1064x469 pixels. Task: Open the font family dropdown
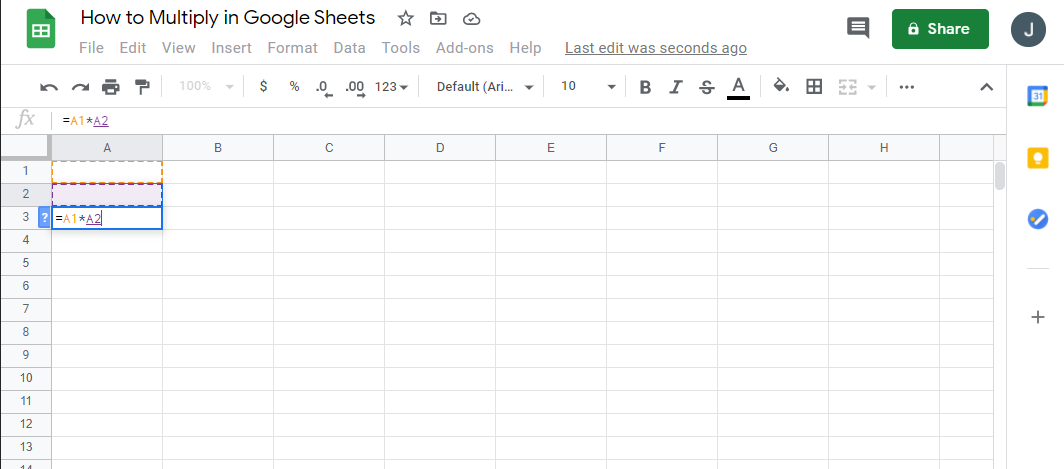click(485, 87)
